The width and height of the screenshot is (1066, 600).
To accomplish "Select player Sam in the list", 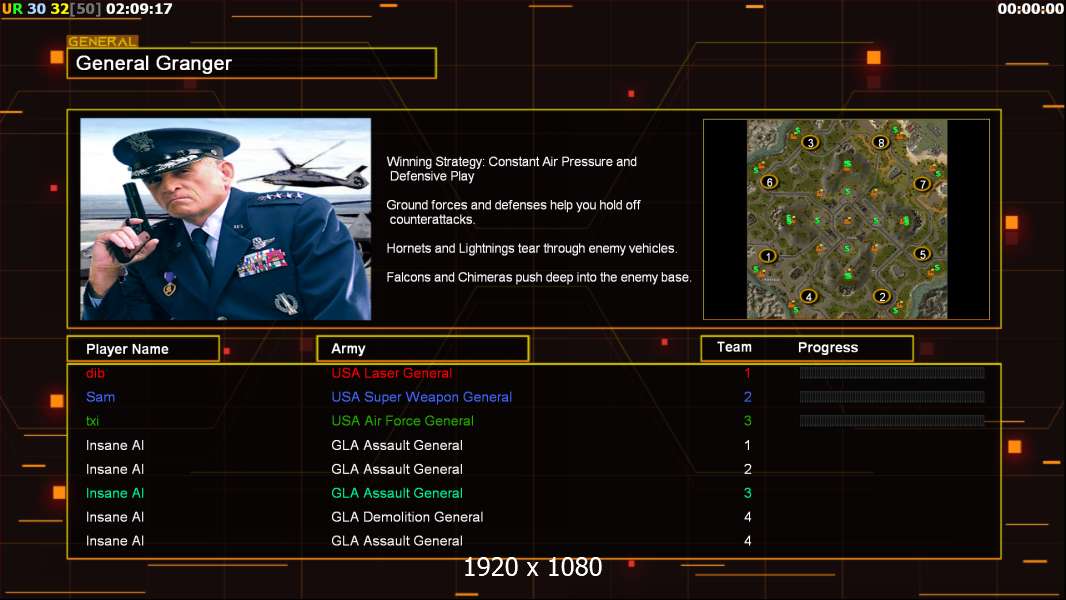I will [100, 397].
